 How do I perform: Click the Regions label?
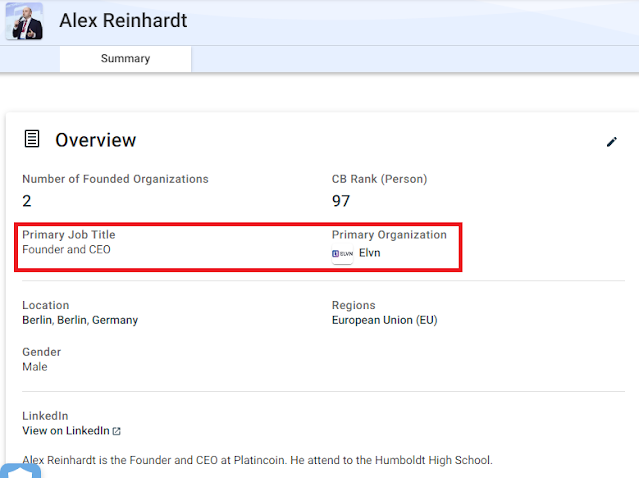pos(354,305)
